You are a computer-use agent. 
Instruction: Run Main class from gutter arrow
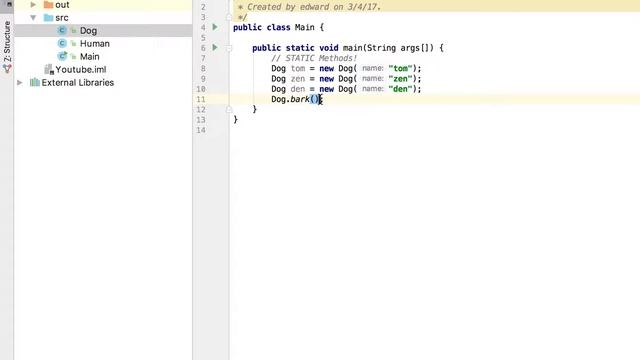coord(215,27)
